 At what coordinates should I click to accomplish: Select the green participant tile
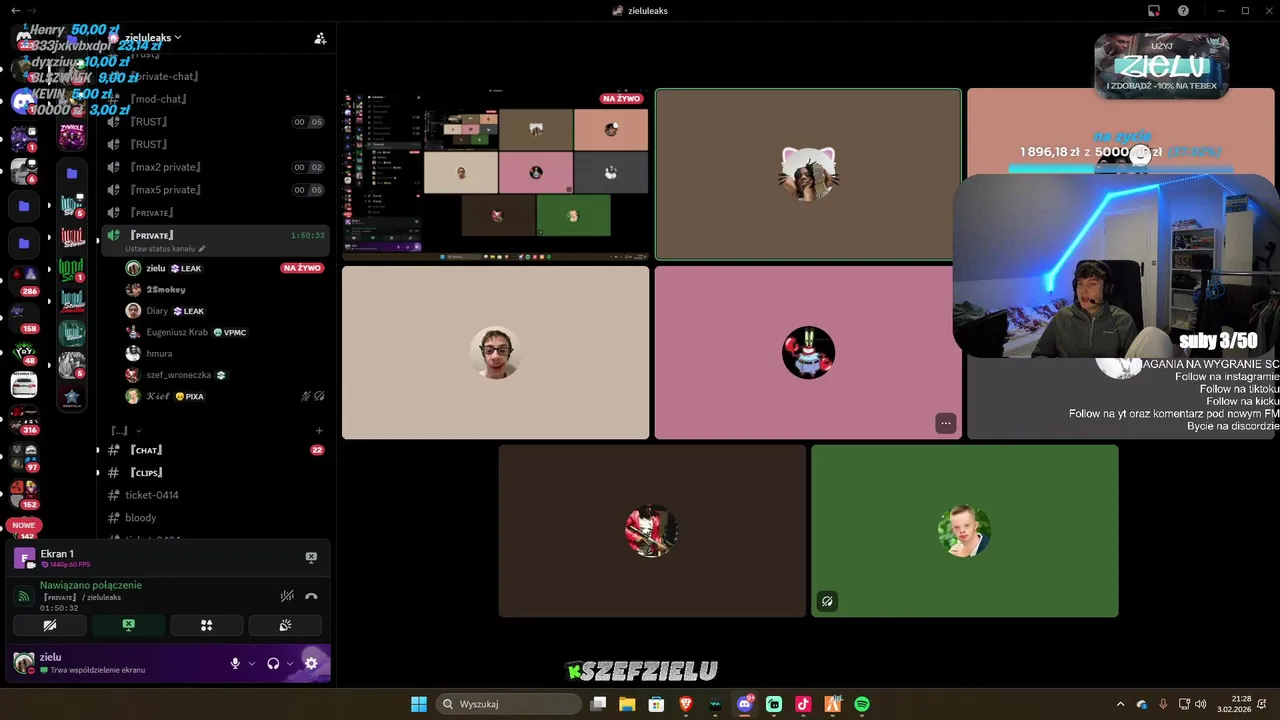click(x=964, y=530)
